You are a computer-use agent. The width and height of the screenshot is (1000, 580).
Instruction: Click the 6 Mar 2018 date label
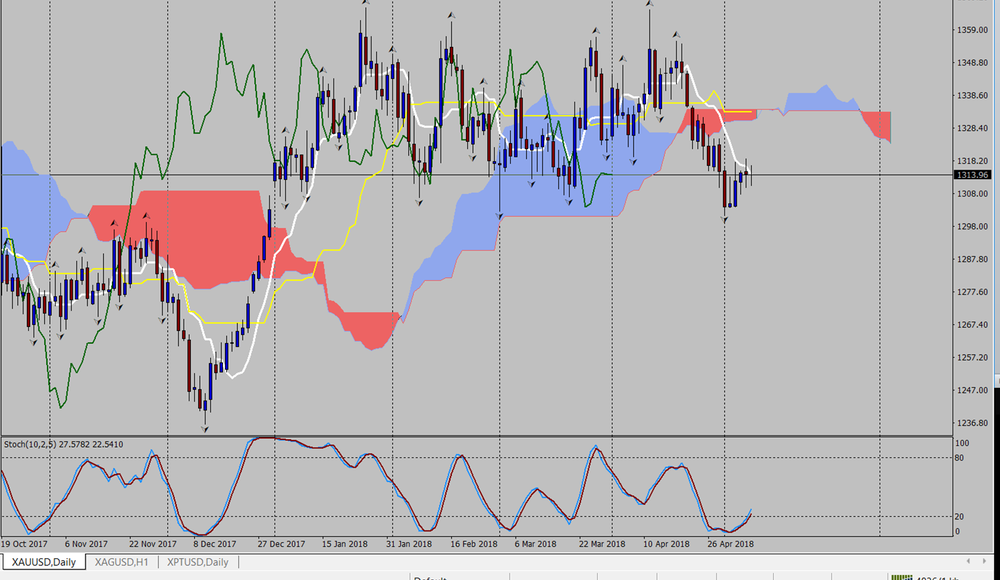535,544
